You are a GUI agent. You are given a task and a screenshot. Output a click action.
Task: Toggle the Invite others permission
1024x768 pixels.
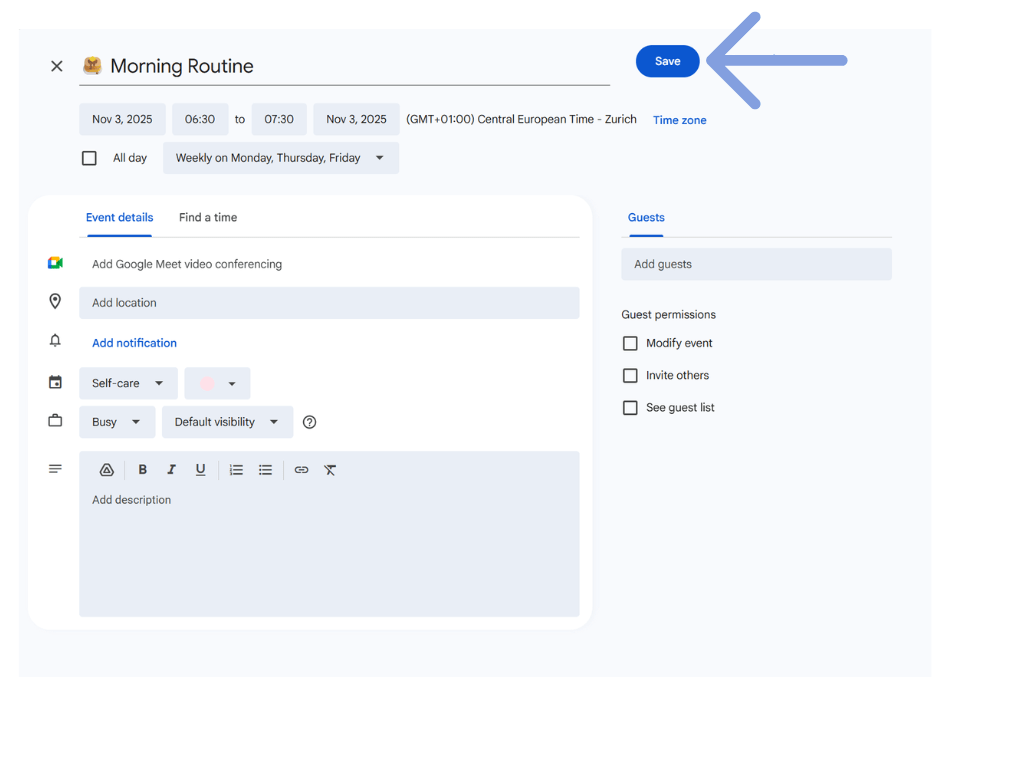pos(630,376)
